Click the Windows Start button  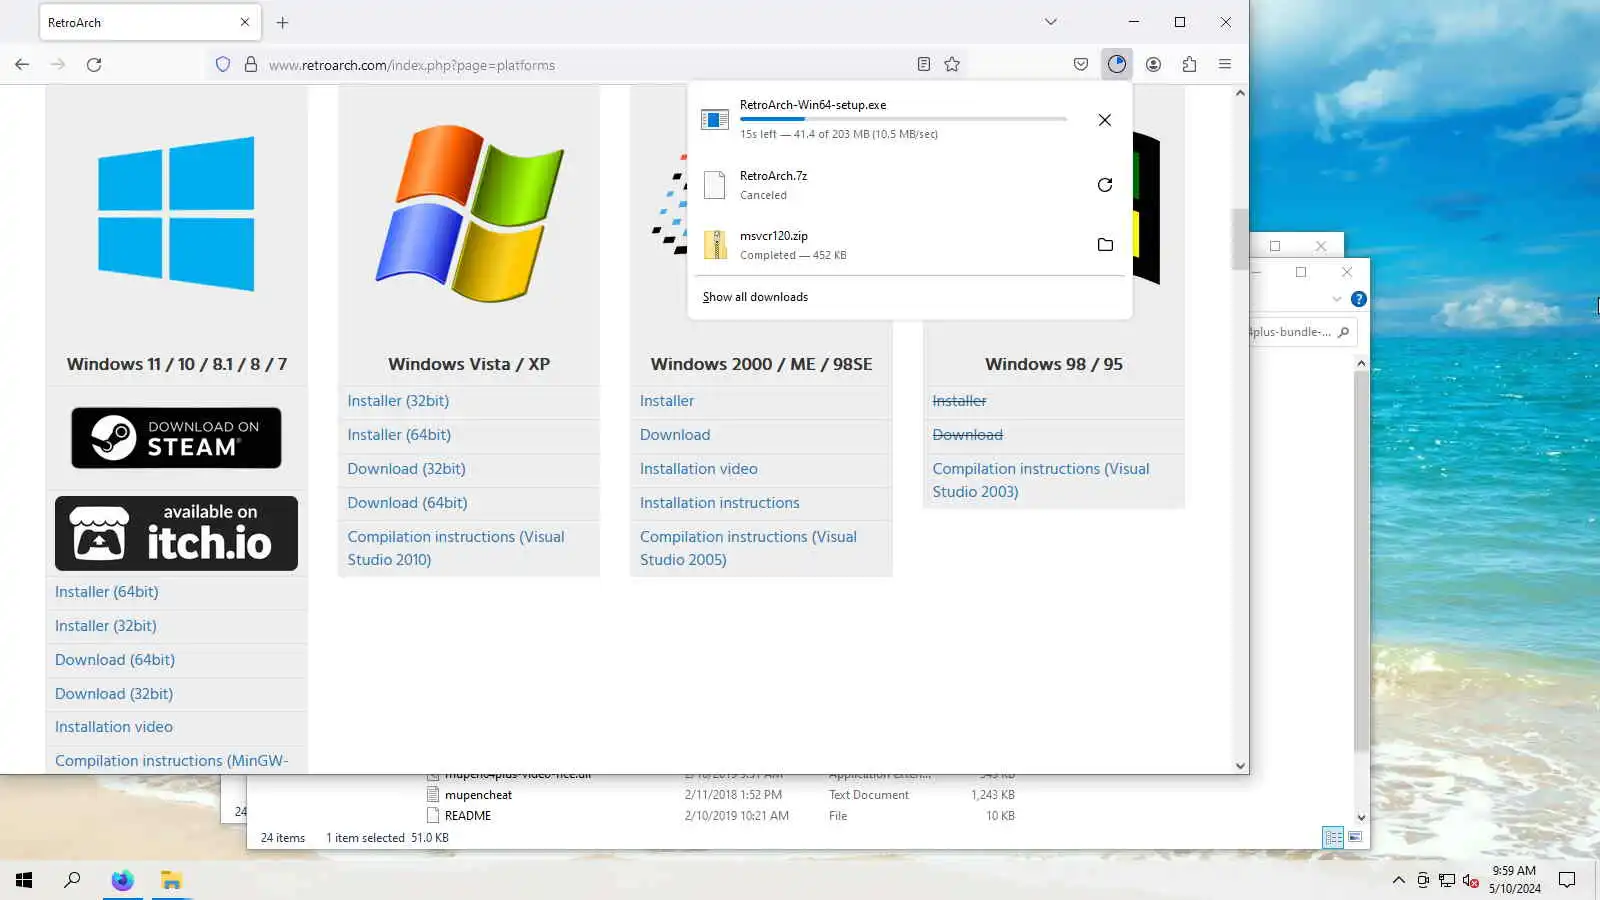[x=24, y=880]
